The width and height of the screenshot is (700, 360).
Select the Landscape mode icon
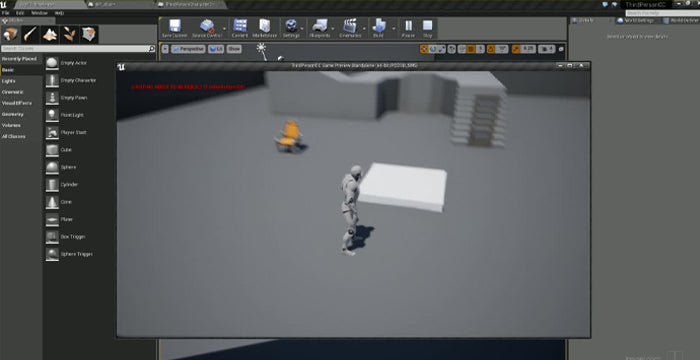50,34
